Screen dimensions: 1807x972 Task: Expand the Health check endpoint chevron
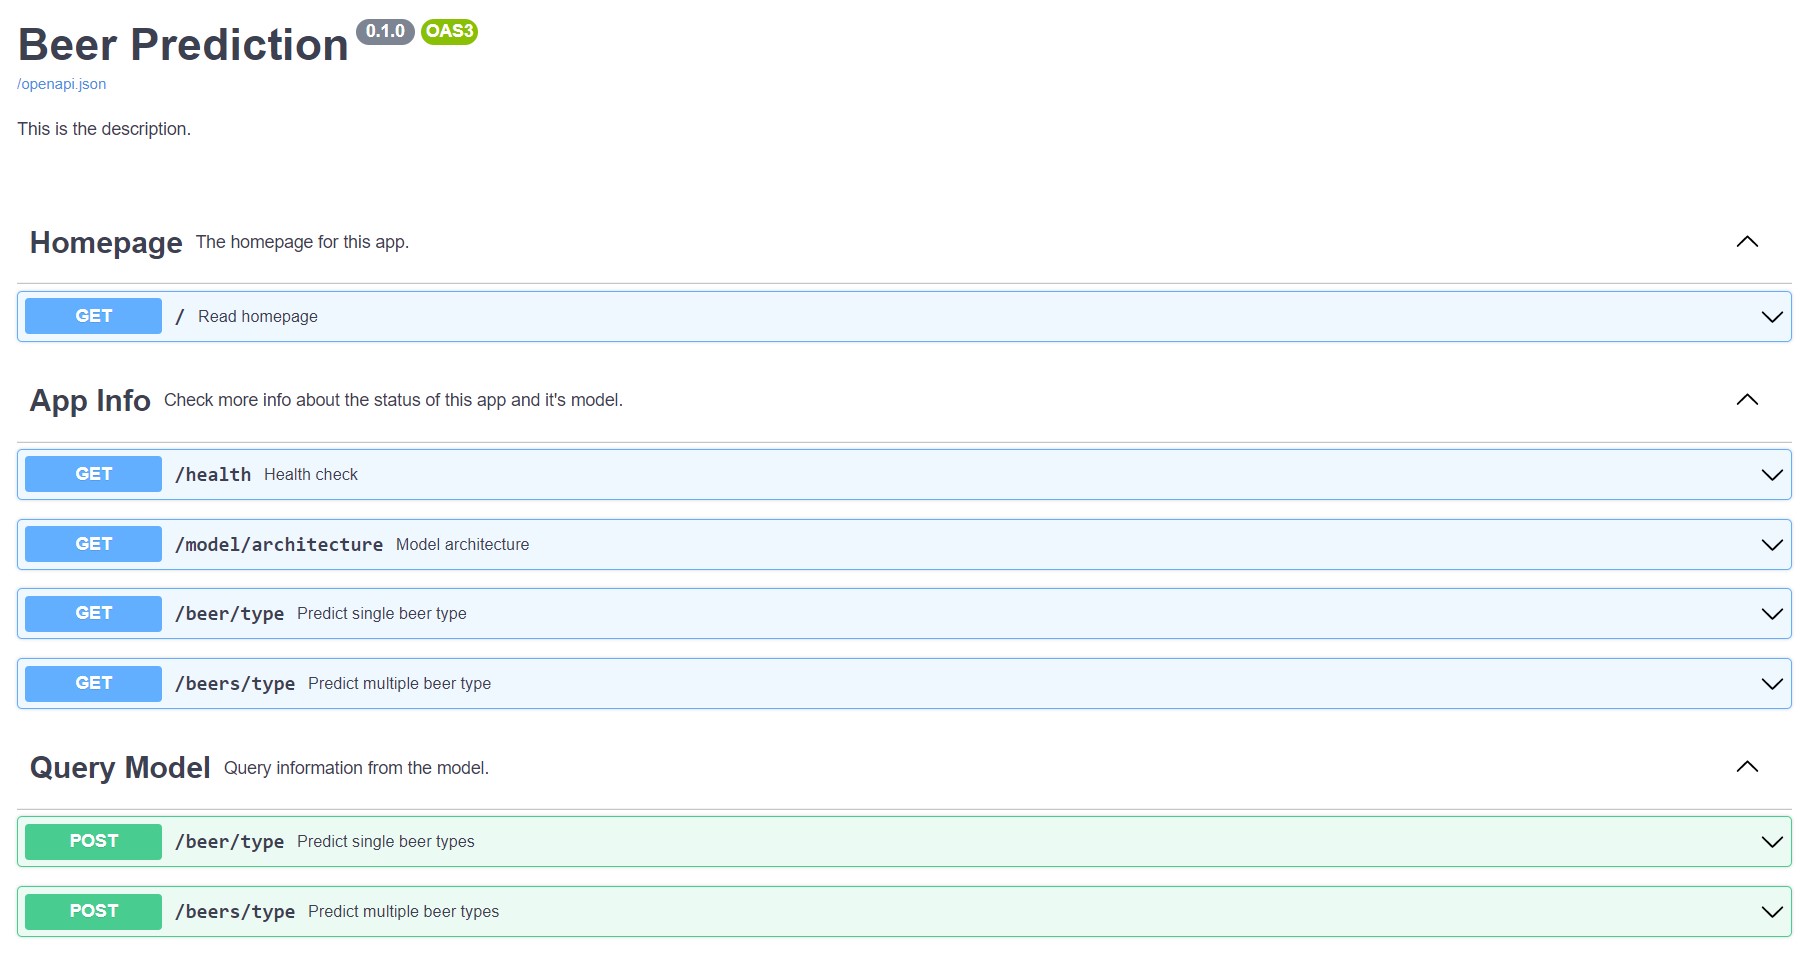pos(1771,475)
